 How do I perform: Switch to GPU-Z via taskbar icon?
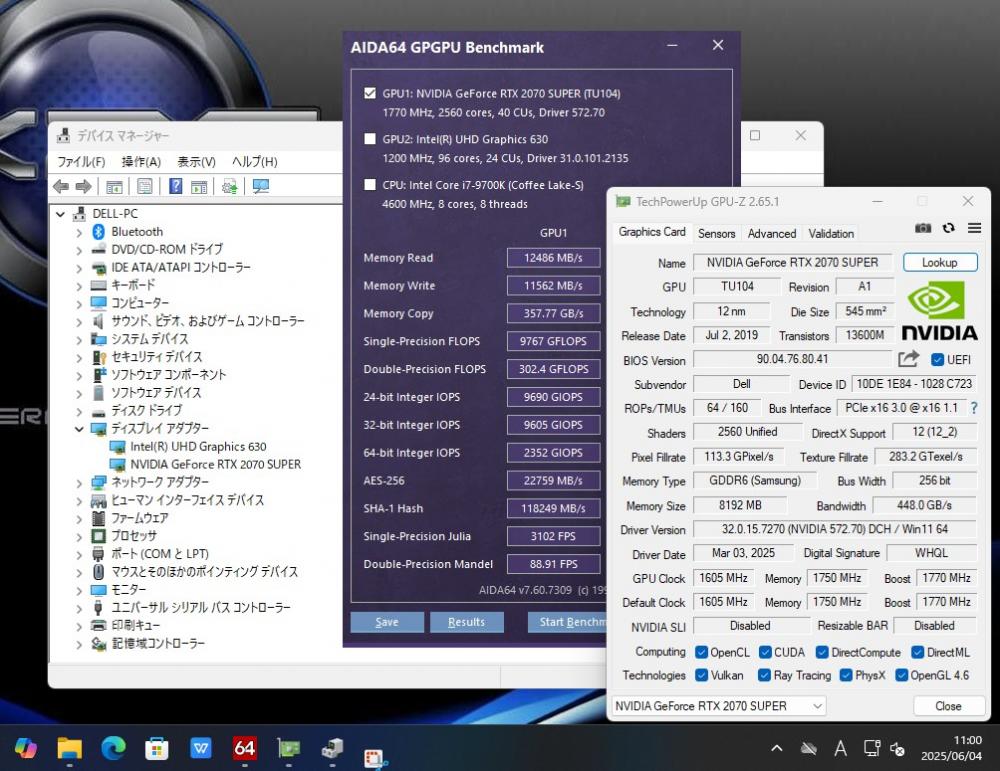click(x=288, y=747)
